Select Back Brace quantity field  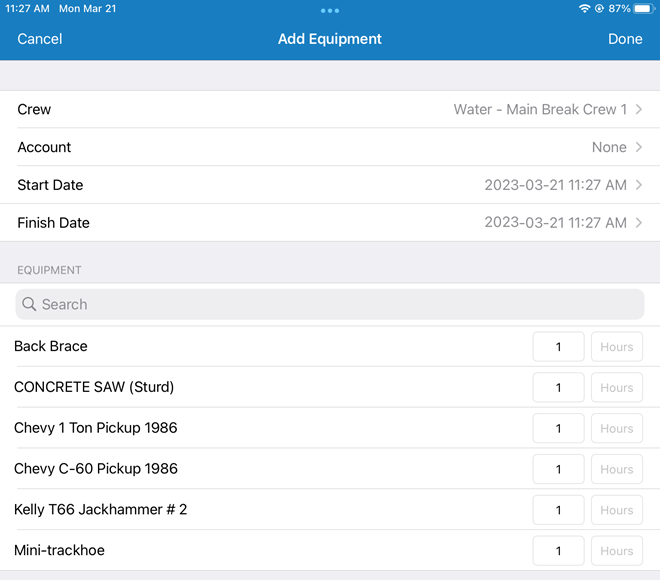558,347
